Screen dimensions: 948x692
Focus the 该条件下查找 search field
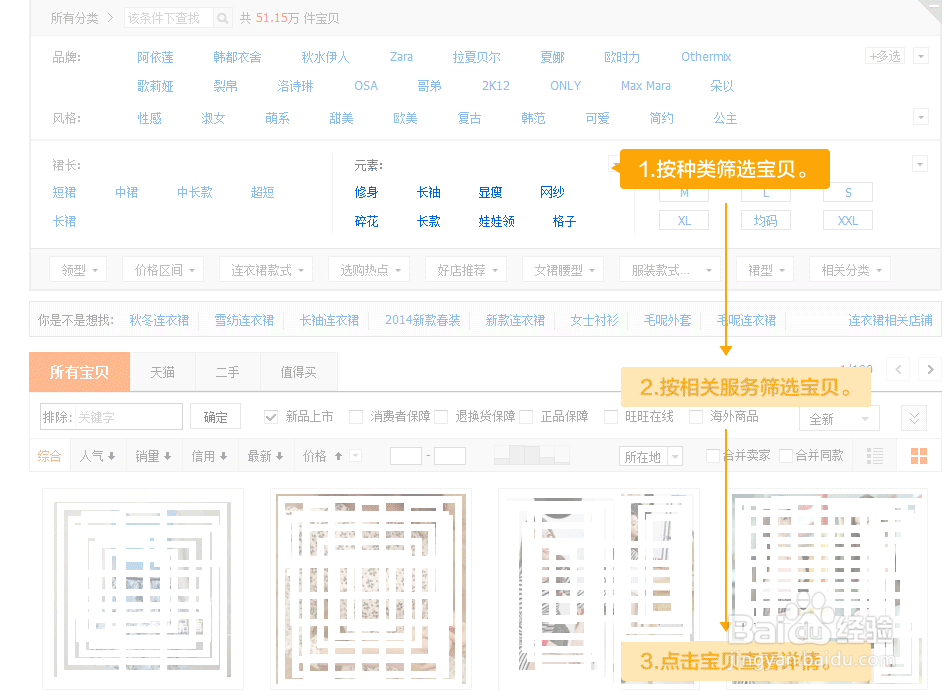tap(169, 18)
